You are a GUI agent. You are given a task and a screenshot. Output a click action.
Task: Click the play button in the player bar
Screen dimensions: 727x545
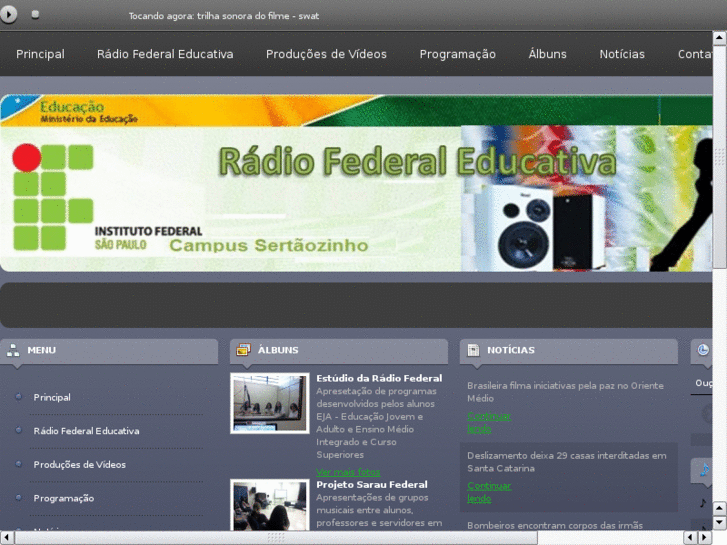[8, 14]
